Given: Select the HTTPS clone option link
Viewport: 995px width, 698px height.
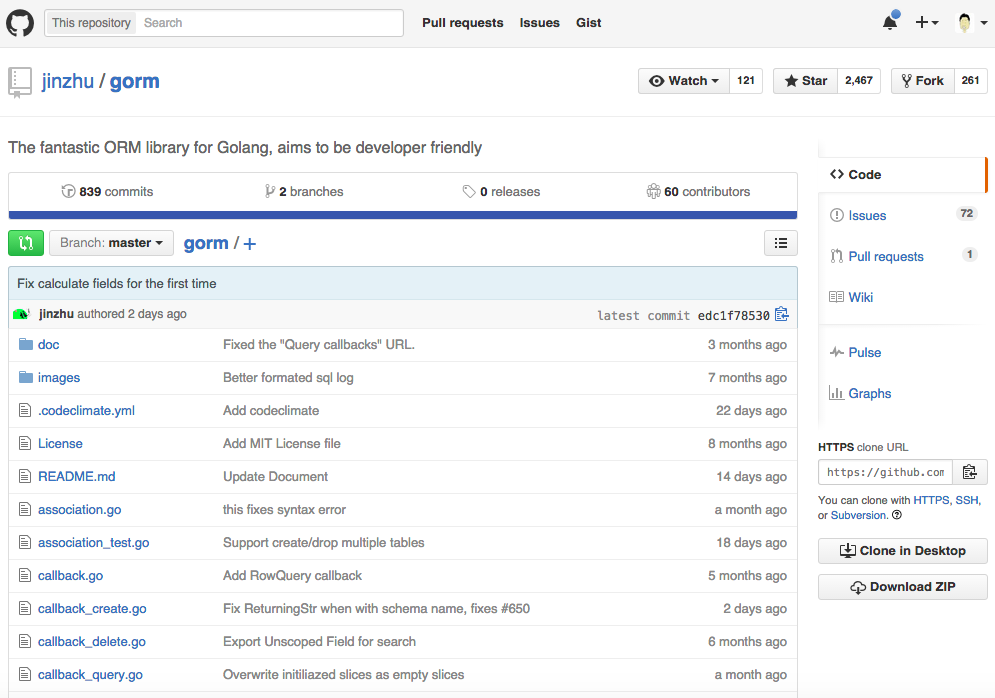Looking at the screenshot, I should click(x=931, y=500).
